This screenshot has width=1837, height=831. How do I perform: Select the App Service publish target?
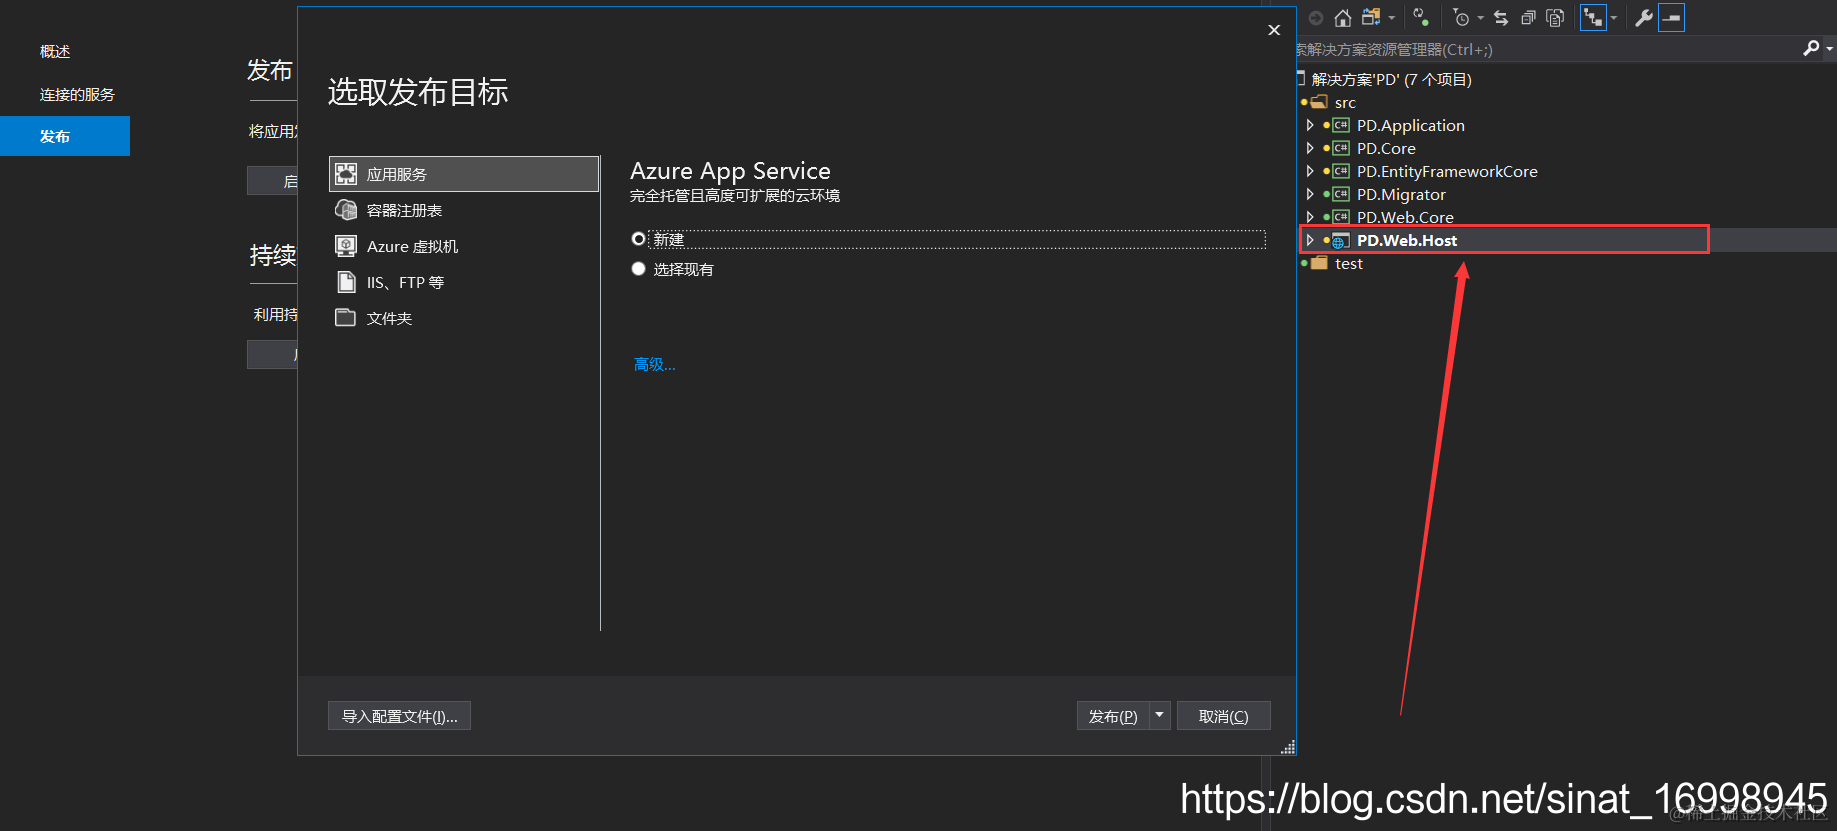(464, 174)
